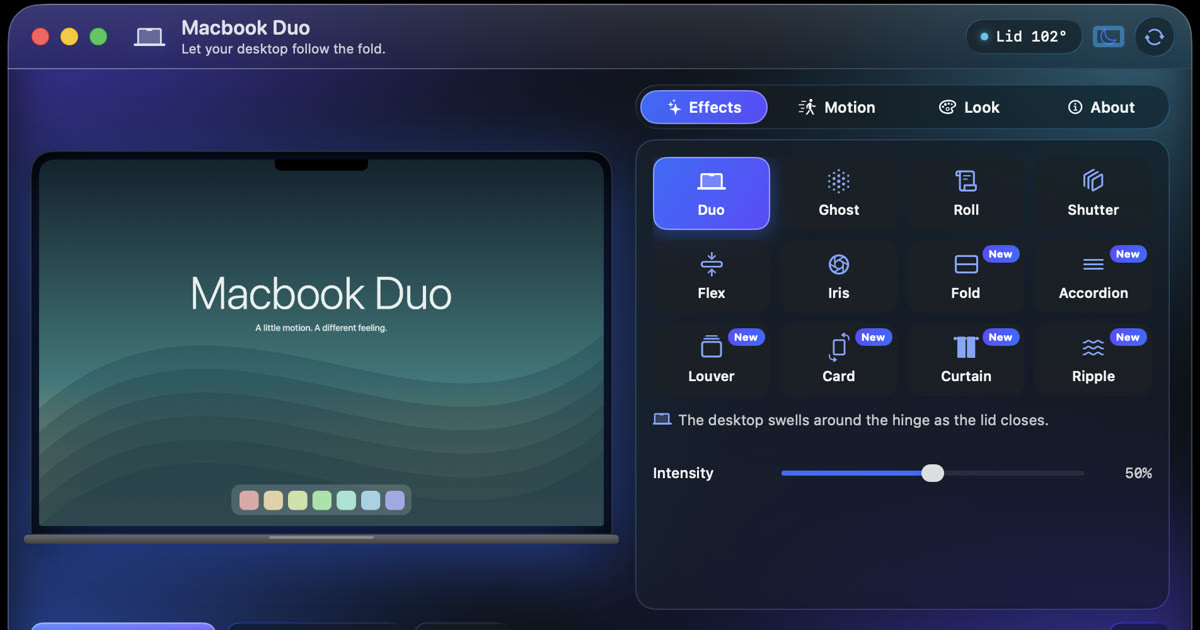Screen dimensions: 1200x630
Task: Select the Shutter effect
Action: (x=1093, y=193)
